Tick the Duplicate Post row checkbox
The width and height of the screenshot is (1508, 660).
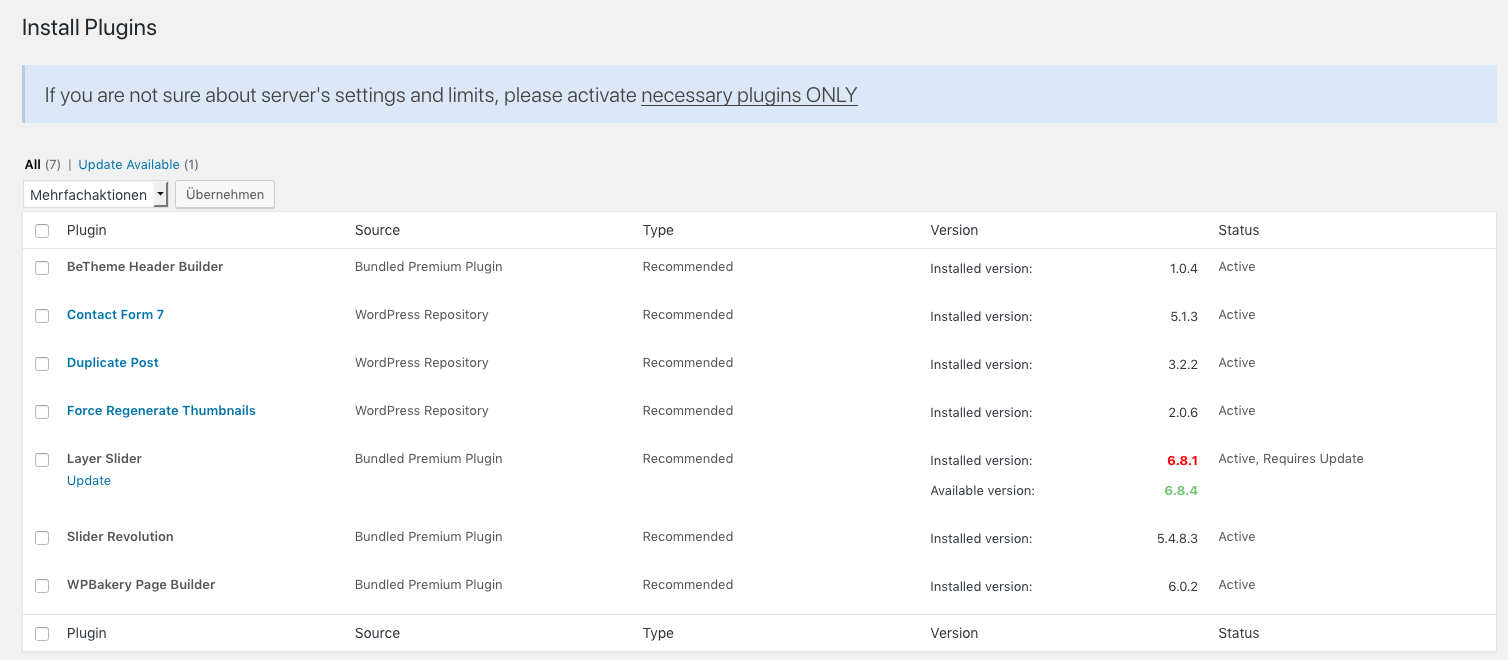tap(42, 364)
